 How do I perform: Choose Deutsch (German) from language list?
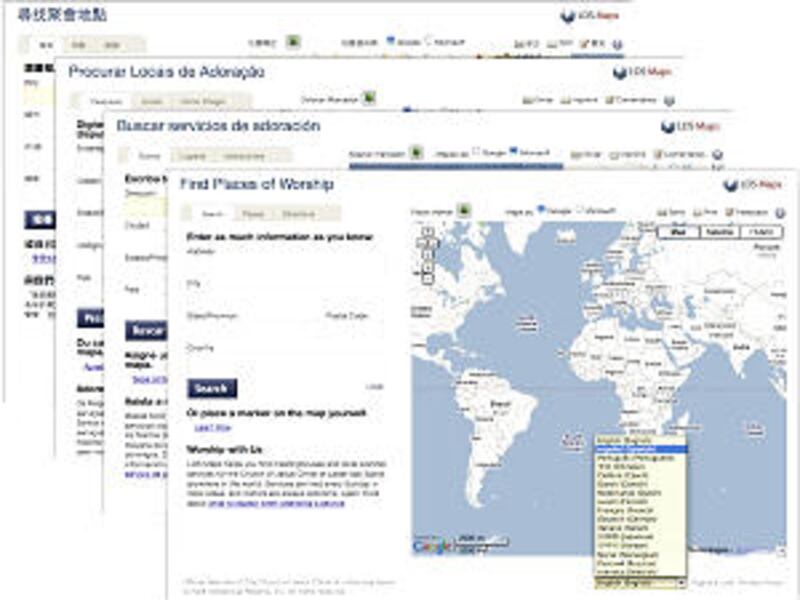[641, 519]
